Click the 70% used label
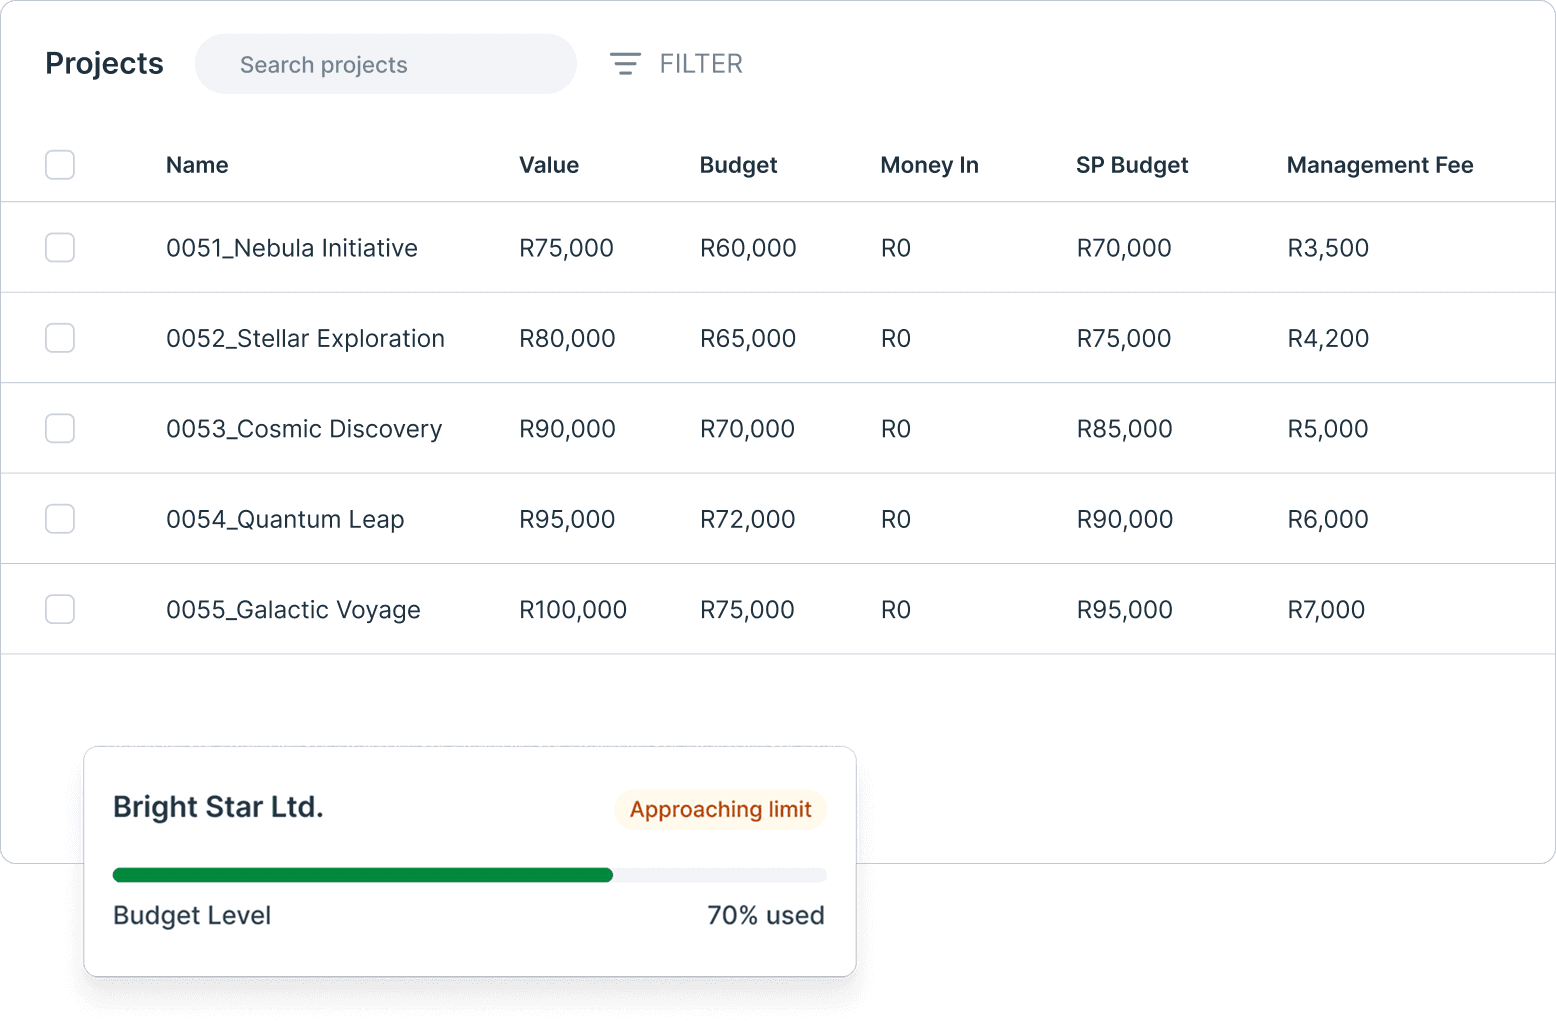The width and height of the screenshot is (1556, 1021). pos(766,914)
